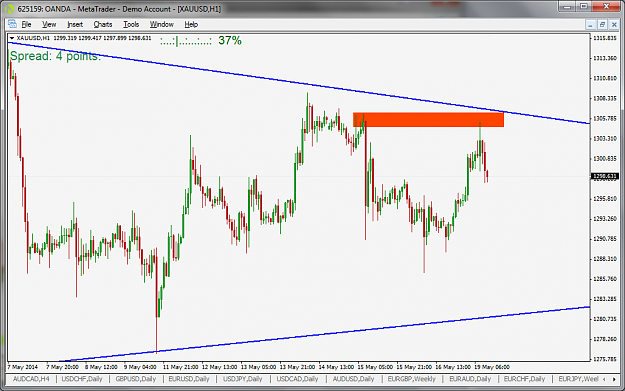Click the "7 May 2014" time axis label
625x391 pixels.
[x=22, y=367]
